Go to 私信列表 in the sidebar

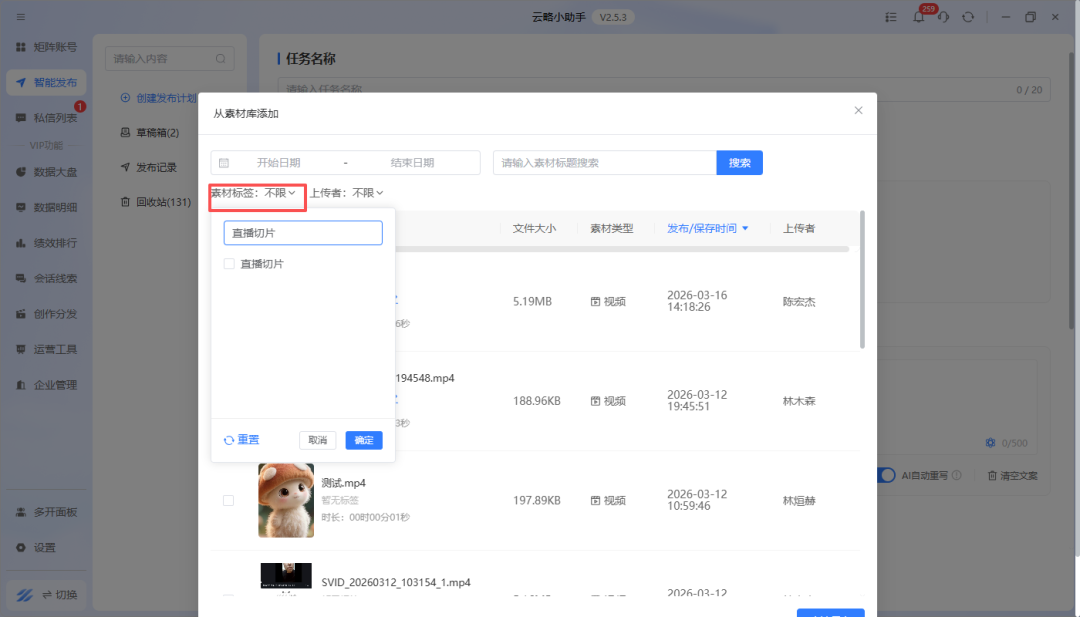coord(55,118)
